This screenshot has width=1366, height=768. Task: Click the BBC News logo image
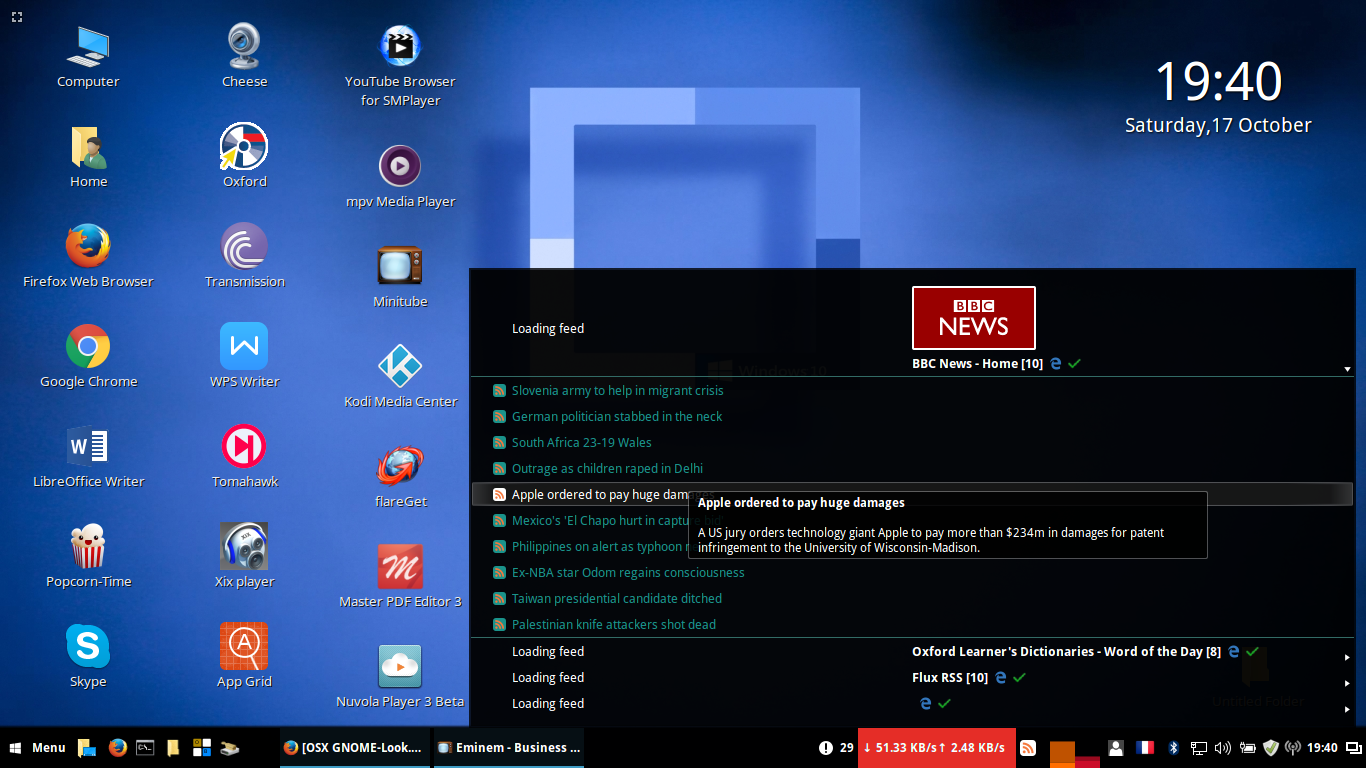pos(974,318)
